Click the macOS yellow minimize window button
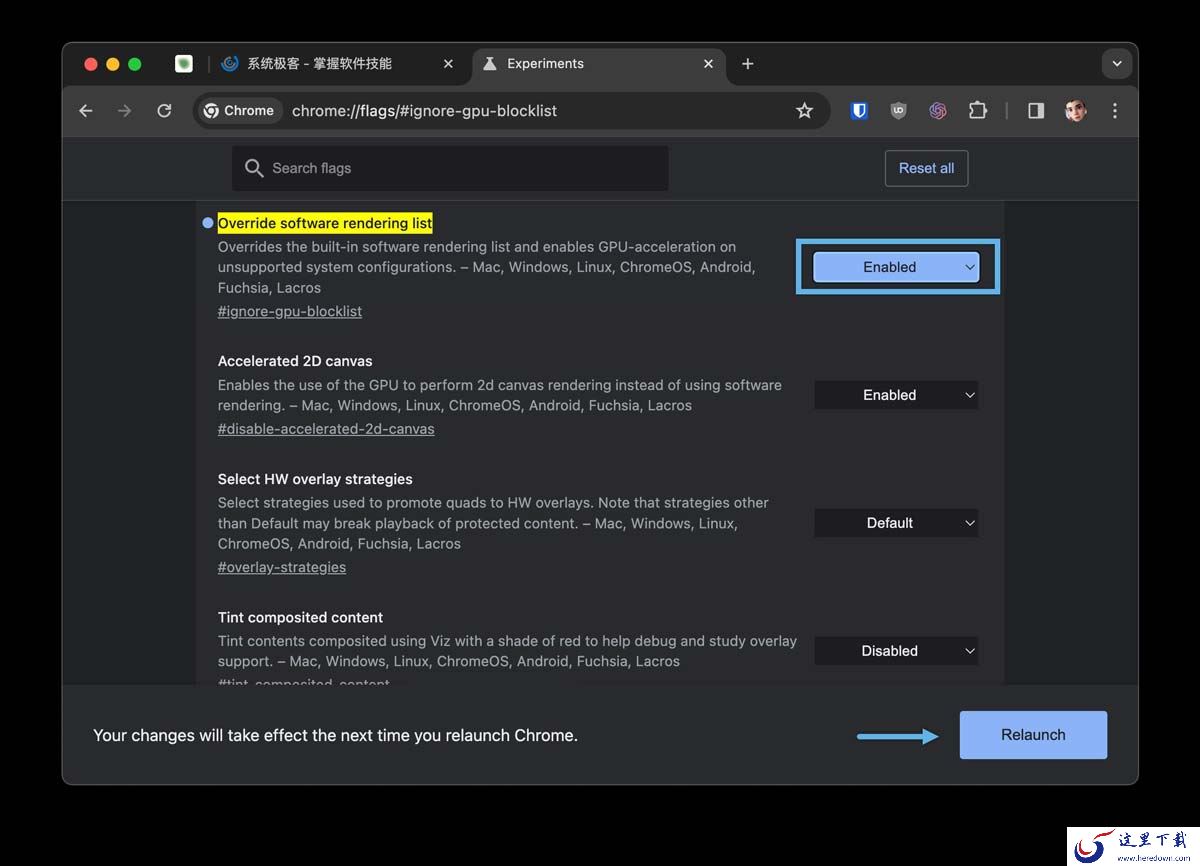This screenshot has width=1200, height=866. tap(113, 64)
